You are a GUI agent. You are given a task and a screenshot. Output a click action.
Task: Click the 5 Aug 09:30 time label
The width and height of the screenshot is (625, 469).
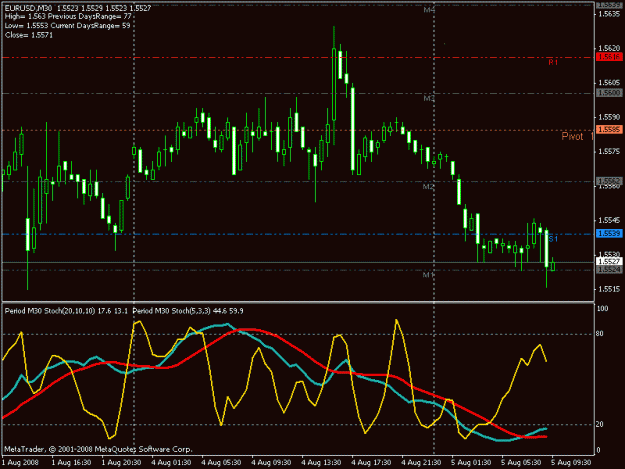[571, 462]
